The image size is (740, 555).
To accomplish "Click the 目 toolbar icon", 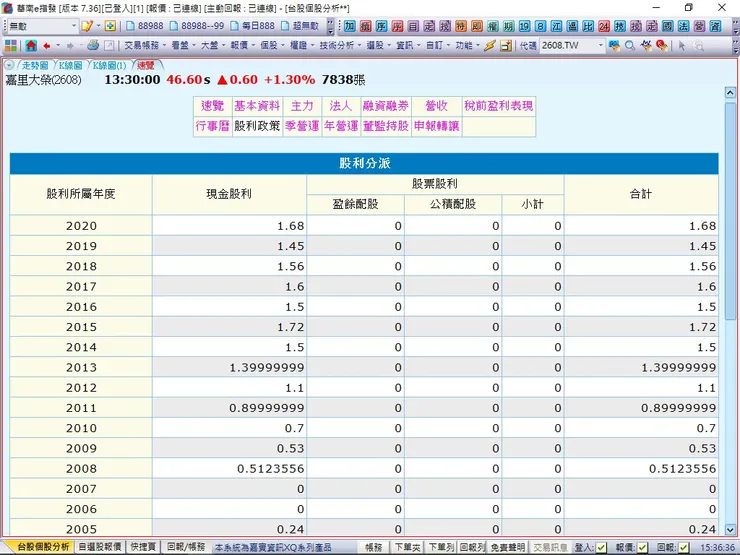I will pyautogui.click(x=413, y=26).
